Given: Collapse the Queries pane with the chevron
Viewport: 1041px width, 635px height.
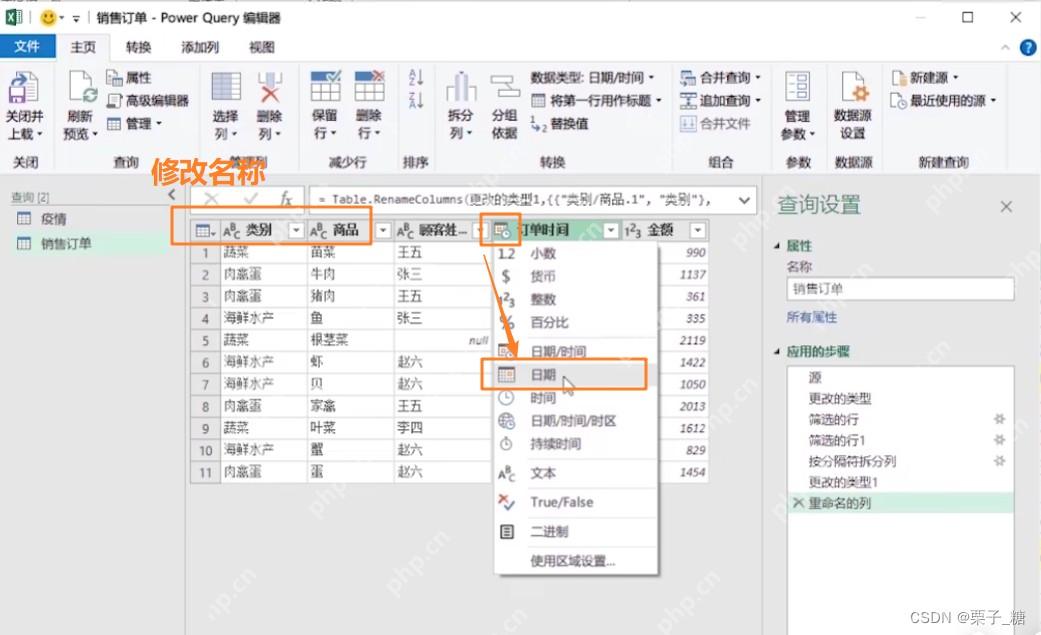Looking at the screenshot, I should pos(172,195).
